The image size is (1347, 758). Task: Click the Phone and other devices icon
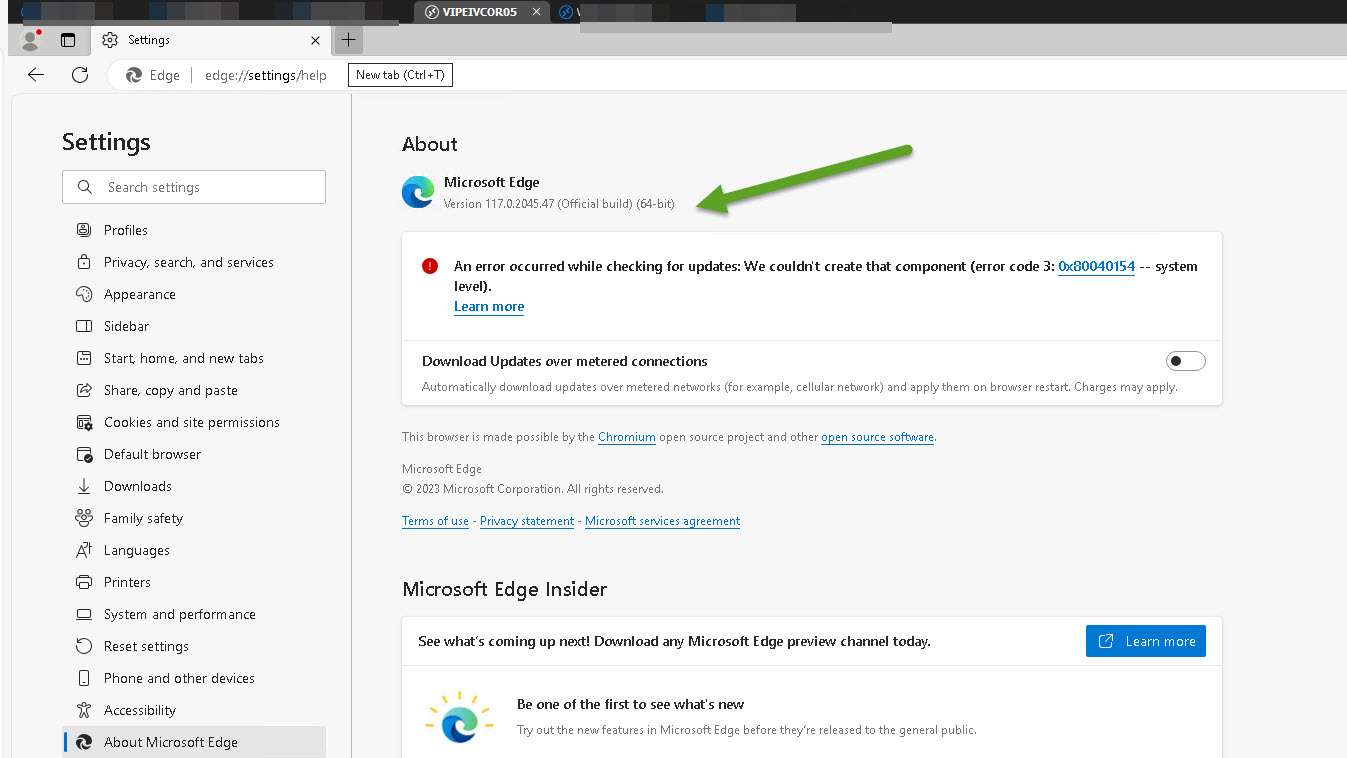point(84,678)
